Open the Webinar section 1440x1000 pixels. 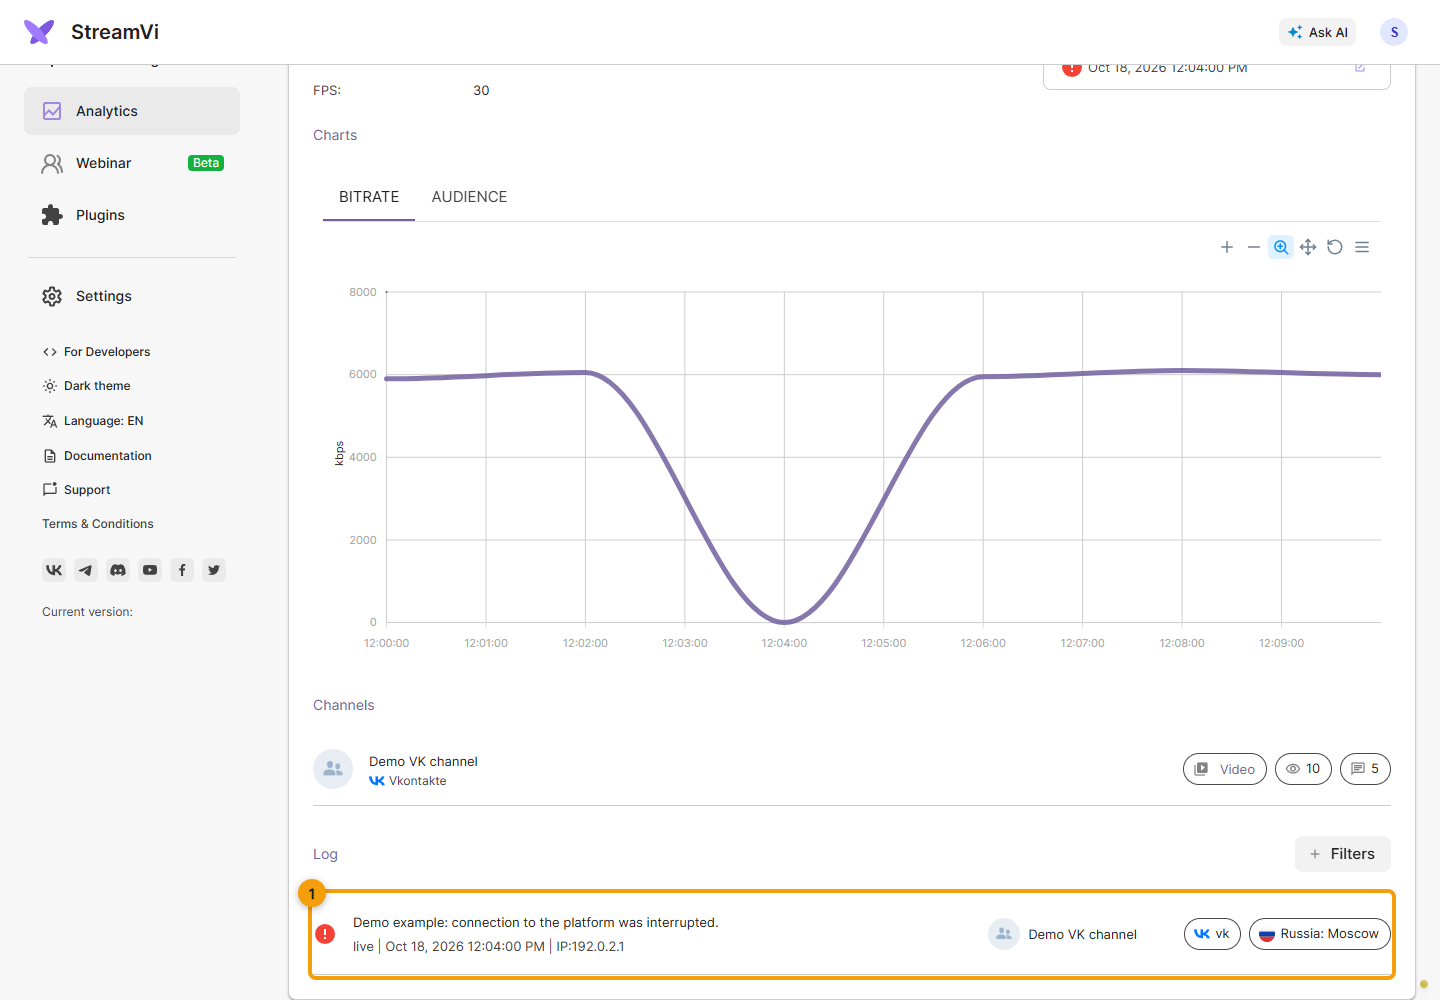132,163
